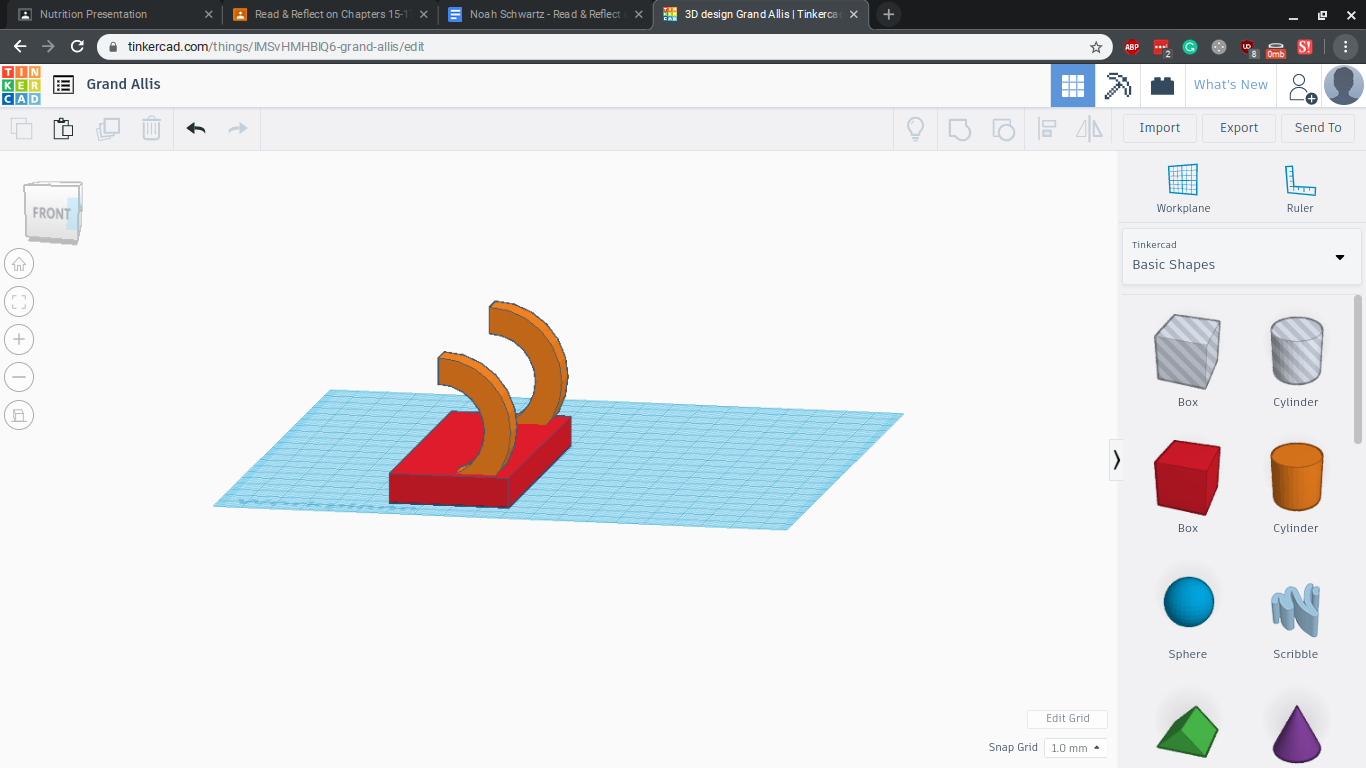This screenshot has height=768, width=1366.
Task: Select the orange Cylinder shape
Action: pyautogui.click(x=1295, y=477)
